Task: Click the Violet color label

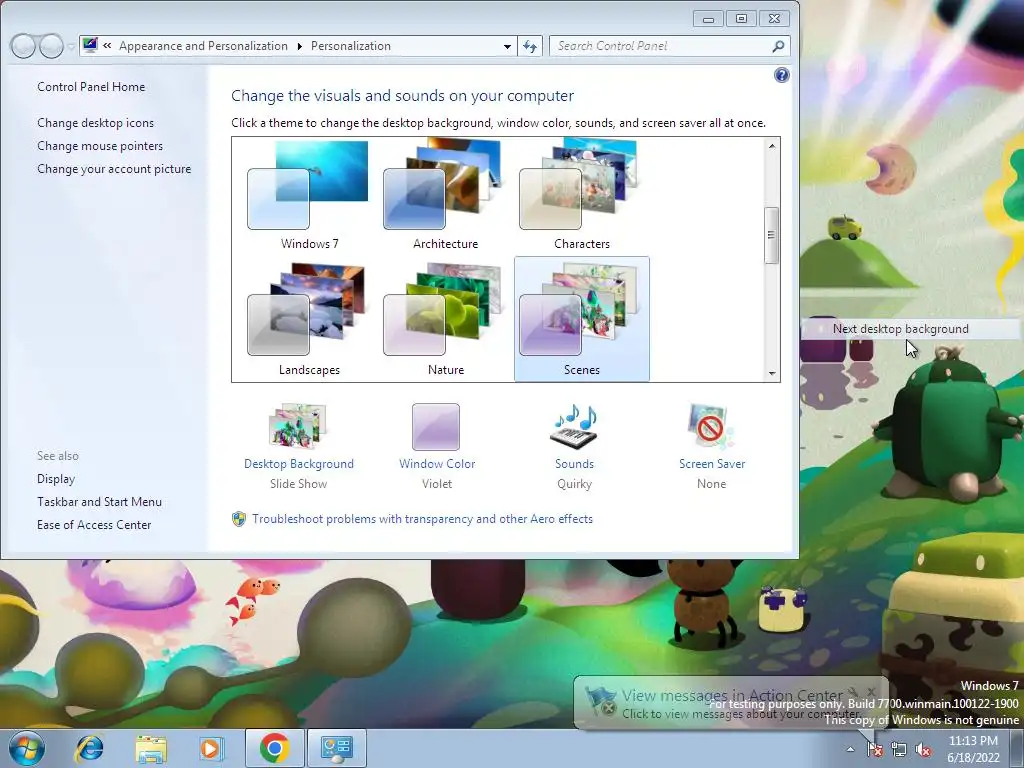Action: (437, 484)
